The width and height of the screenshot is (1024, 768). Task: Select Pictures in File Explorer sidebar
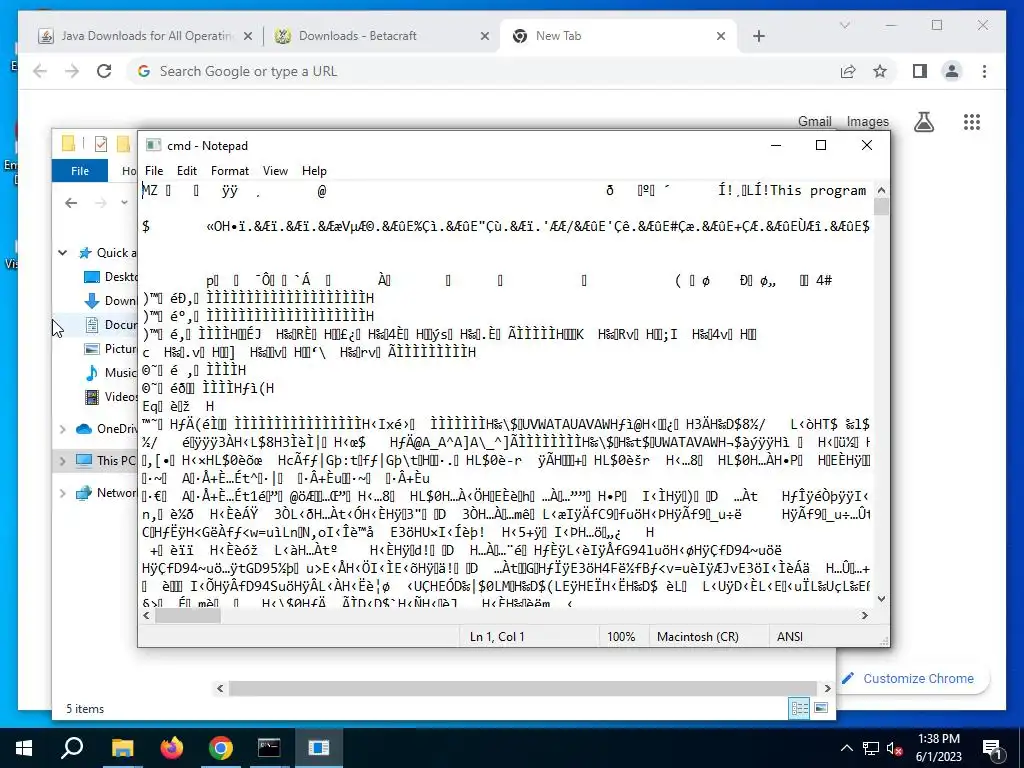point(112,349)
